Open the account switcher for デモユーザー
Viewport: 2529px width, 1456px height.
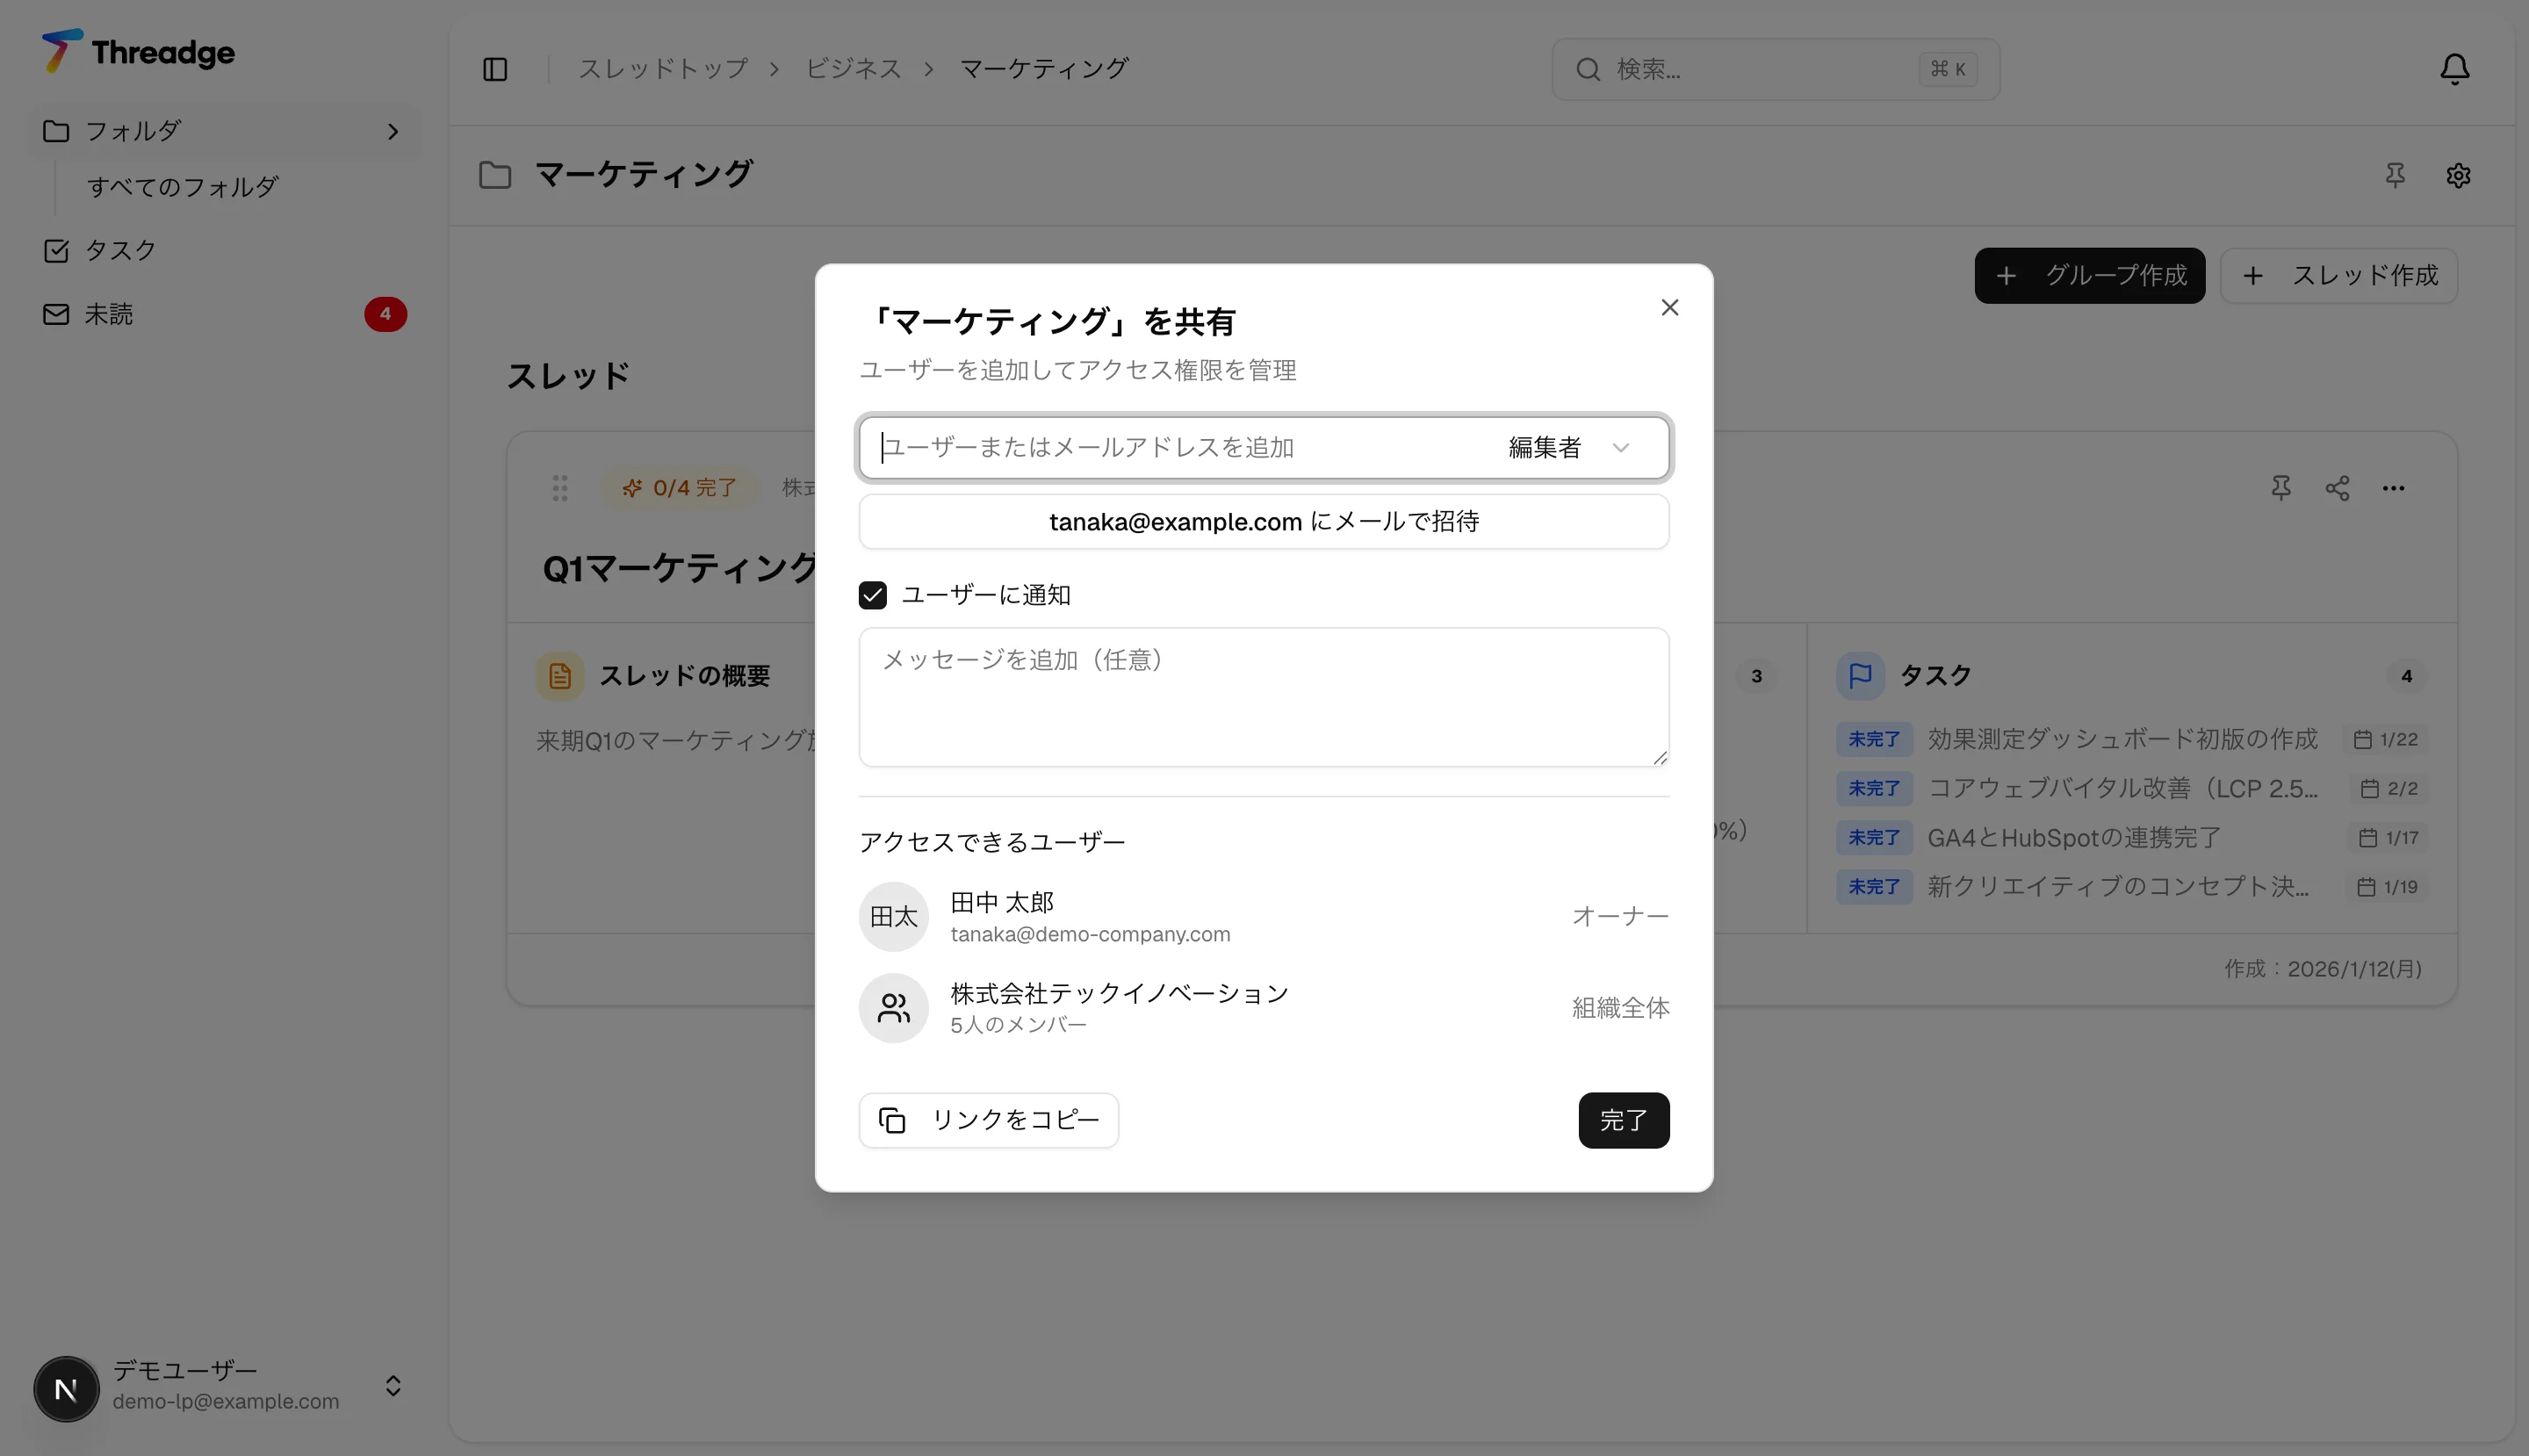(392, 1386)
